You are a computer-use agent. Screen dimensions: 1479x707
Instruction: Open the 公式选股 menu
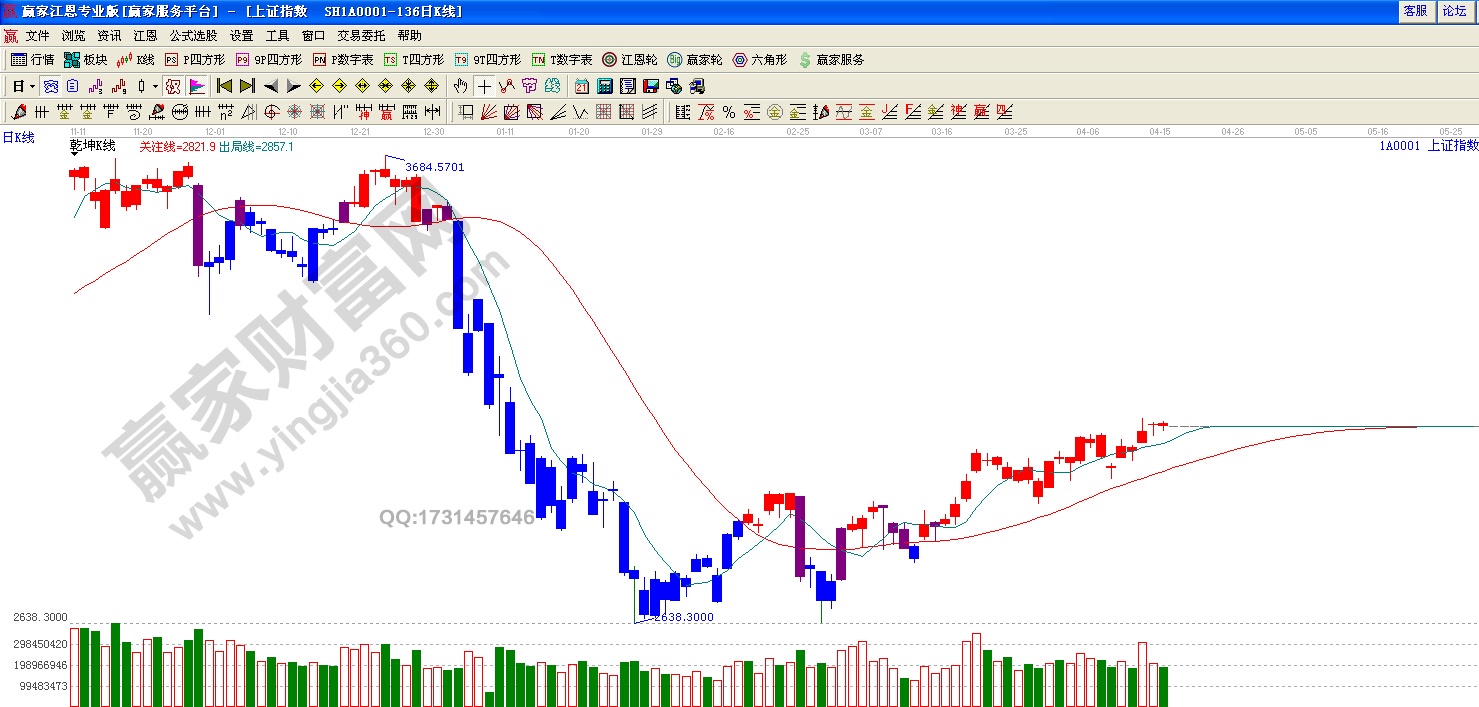tap(193, 35)
